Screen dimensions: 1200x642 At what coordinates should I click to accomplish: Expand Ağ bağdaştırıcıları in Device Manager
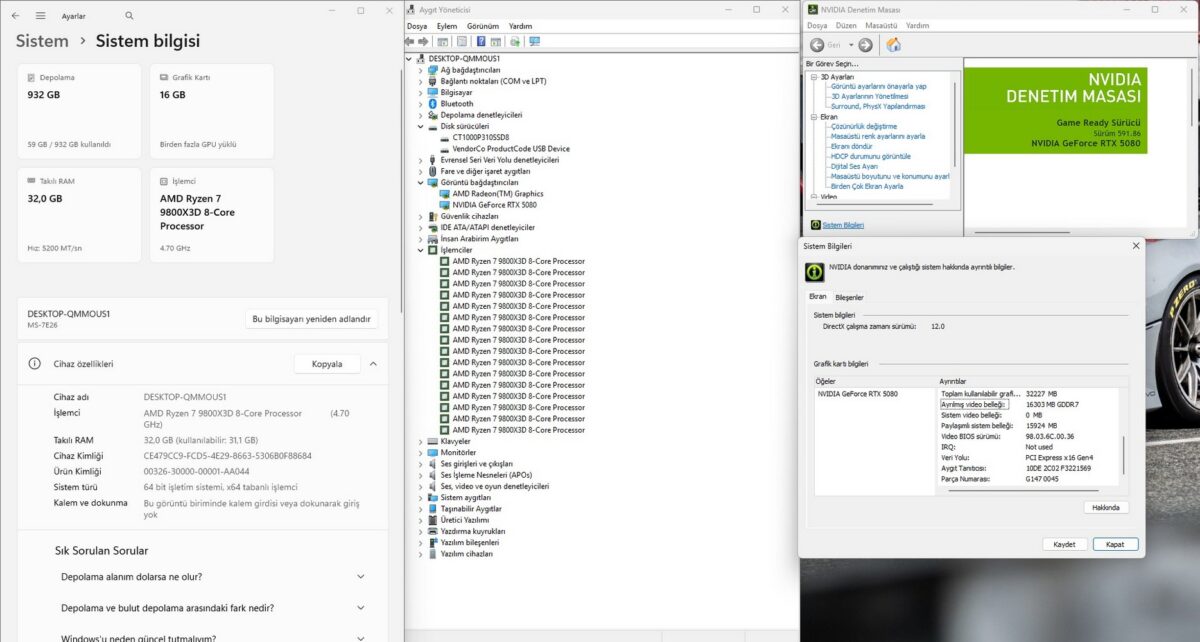pos(421,70)
